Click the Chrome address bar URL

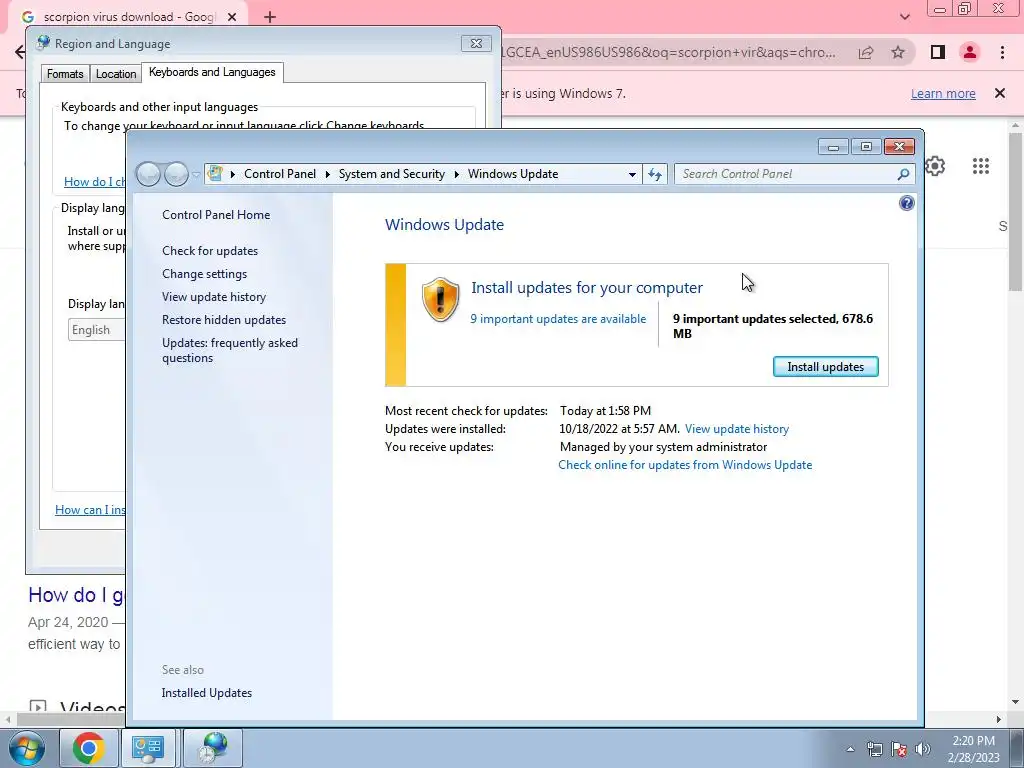(x=668, y=52)
